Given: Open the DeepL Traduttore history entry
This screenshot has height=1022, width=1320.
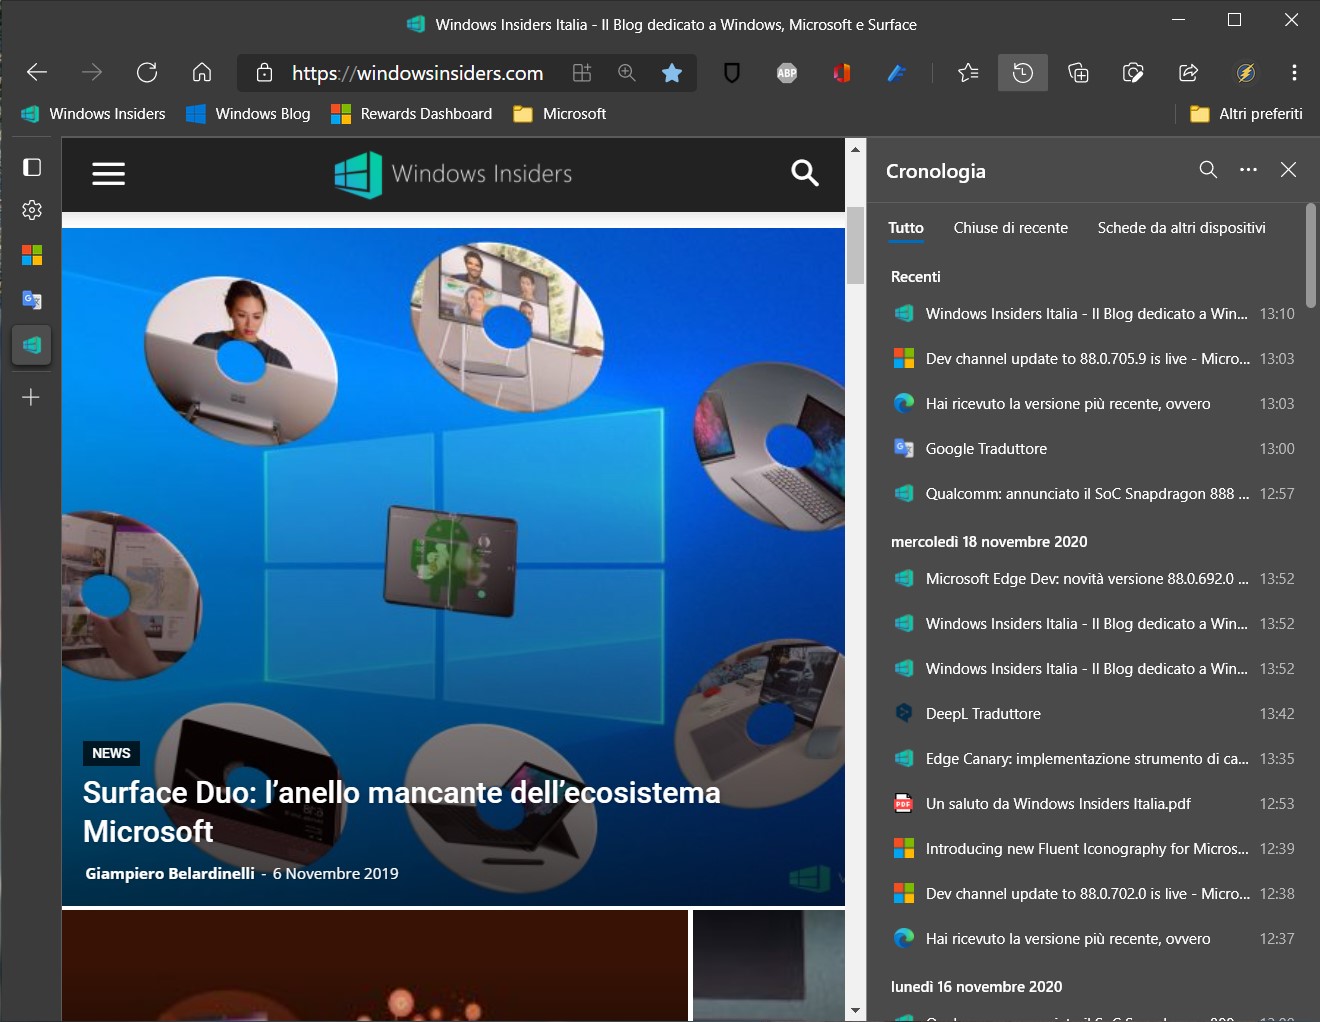Looking at the screenshot, I should pos(1092,714).
